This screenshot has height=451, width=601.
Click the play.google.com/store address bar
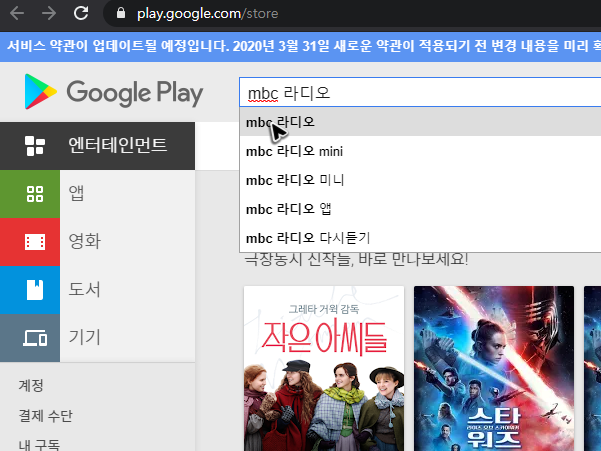click(352, 13)
